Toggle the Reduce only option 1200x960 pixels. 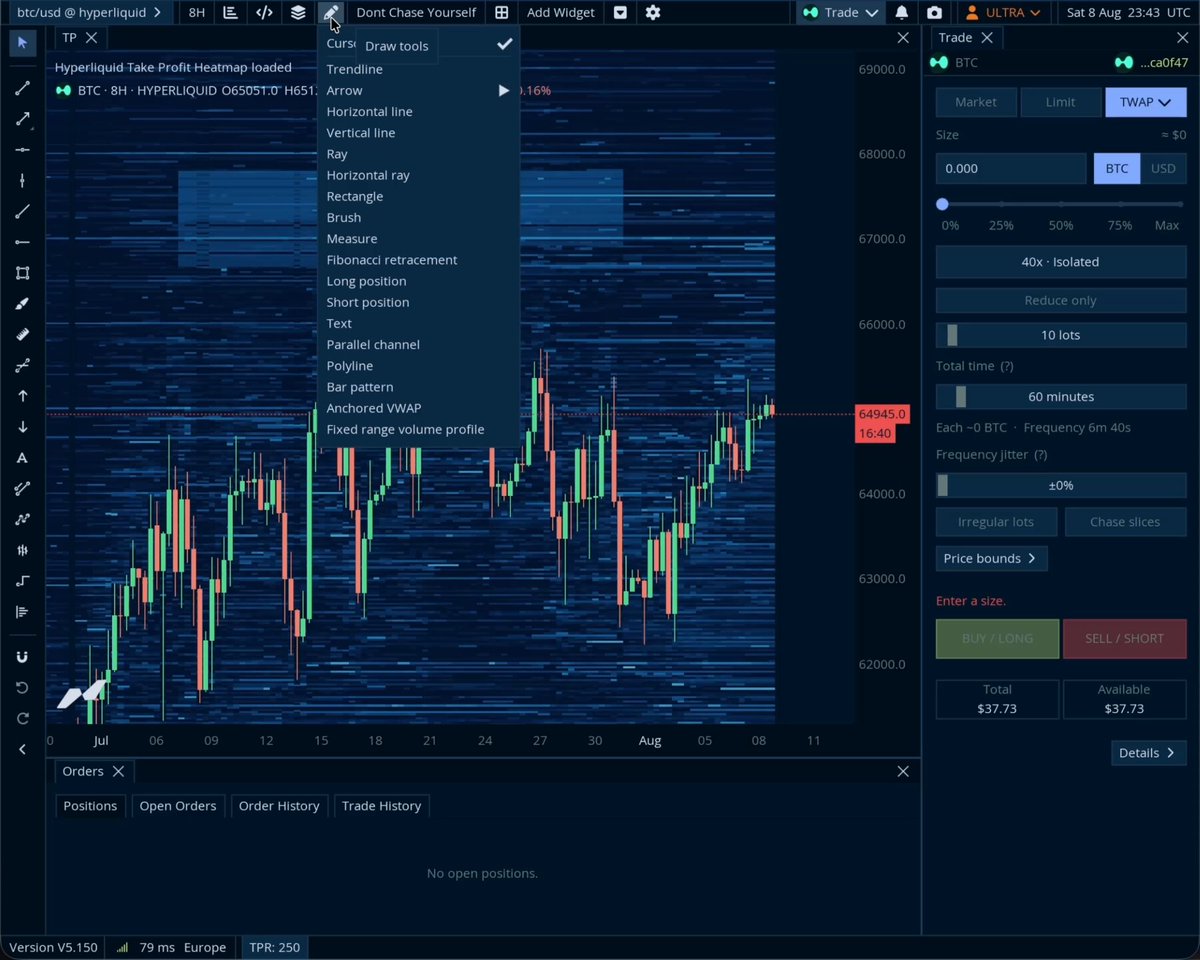[1061, 300]
